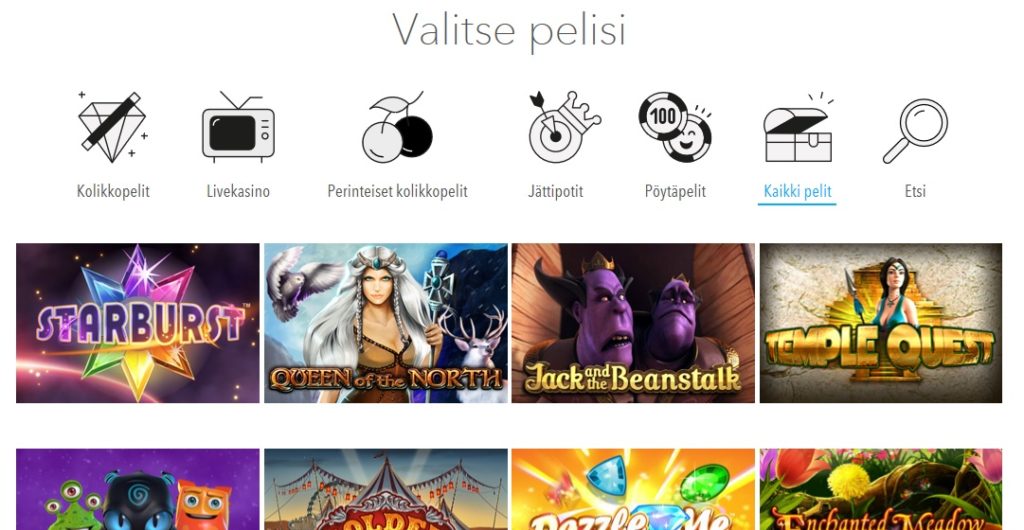Click the magnifying glass Etsi icon
Screen dimensions: 1024x530
click(x=915, y=131)
